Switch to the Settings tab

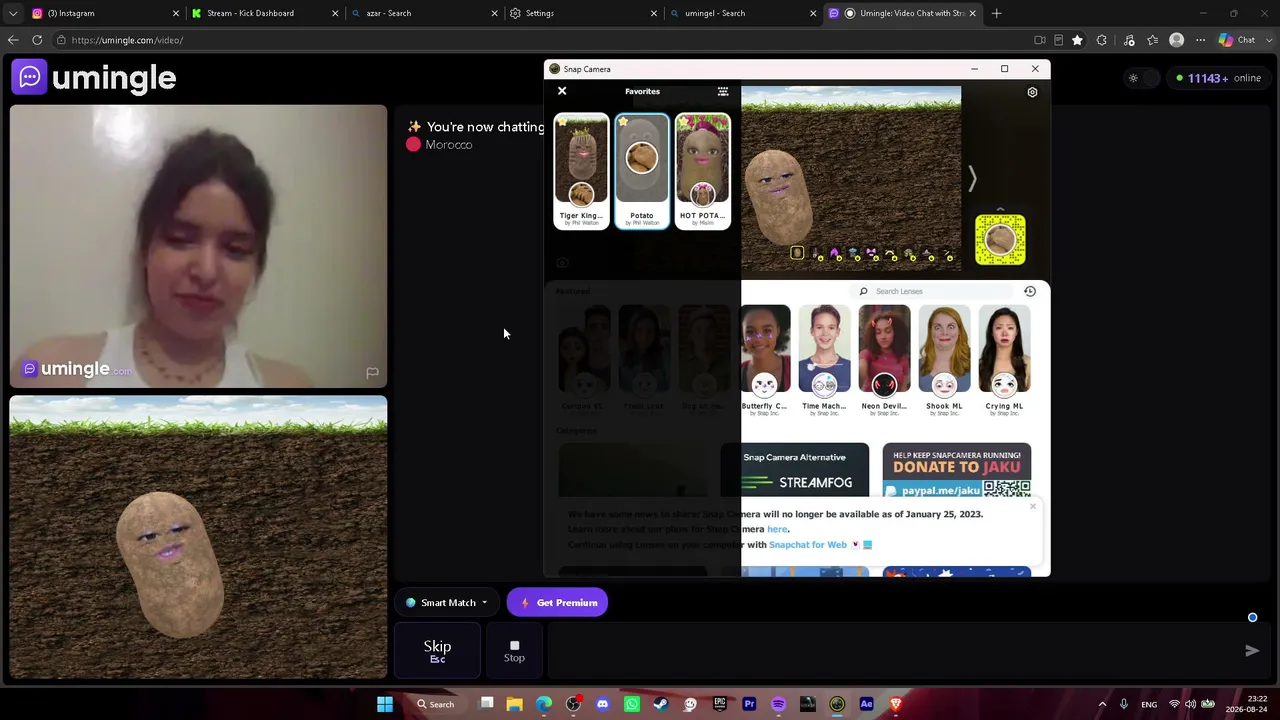tap(583, 13)
